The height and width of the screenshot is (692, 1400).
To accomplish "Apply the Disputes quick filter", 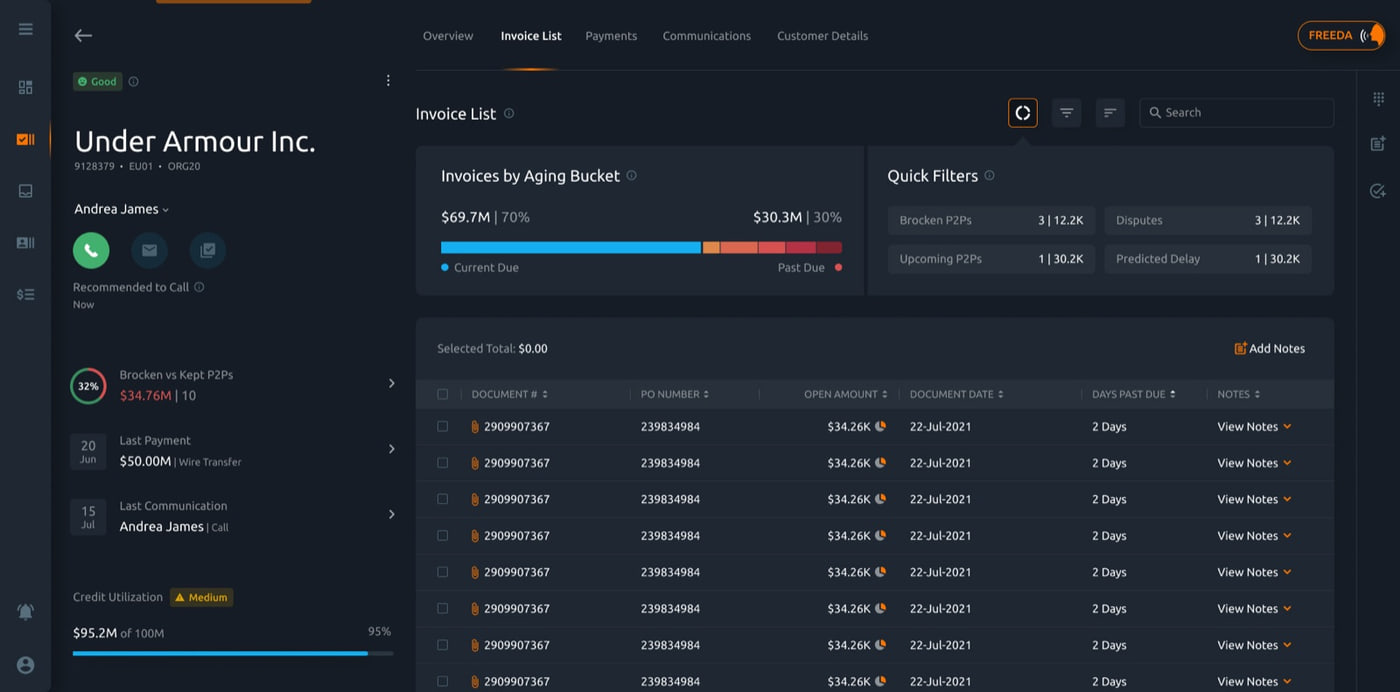I will pyautogui.click(x=1208, y=220).
